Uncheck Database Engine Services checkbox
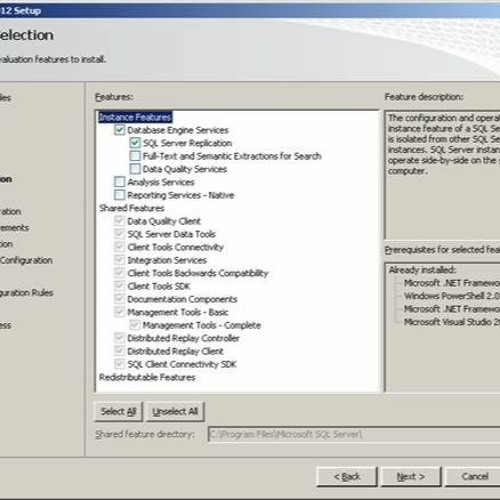The image size is (500, 500). [119, 130]
